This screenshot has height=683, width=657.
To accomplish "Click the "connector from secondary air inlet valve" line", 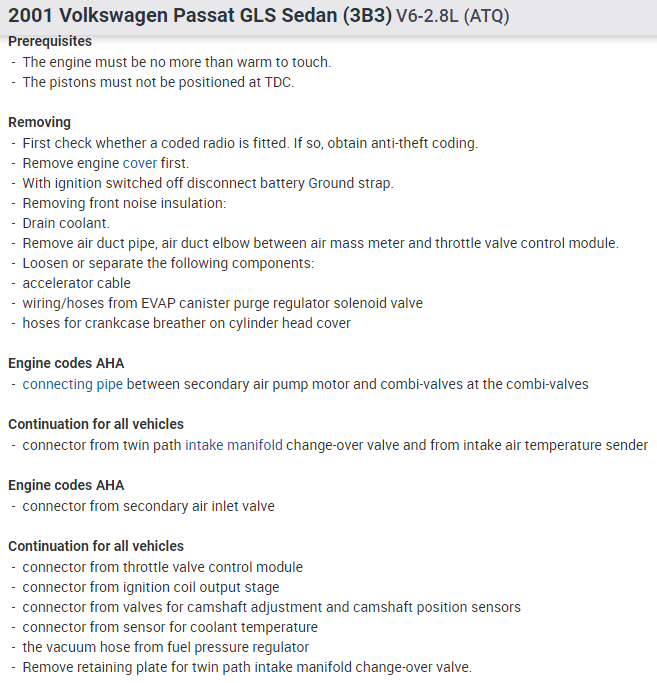I will click(148, 506).
